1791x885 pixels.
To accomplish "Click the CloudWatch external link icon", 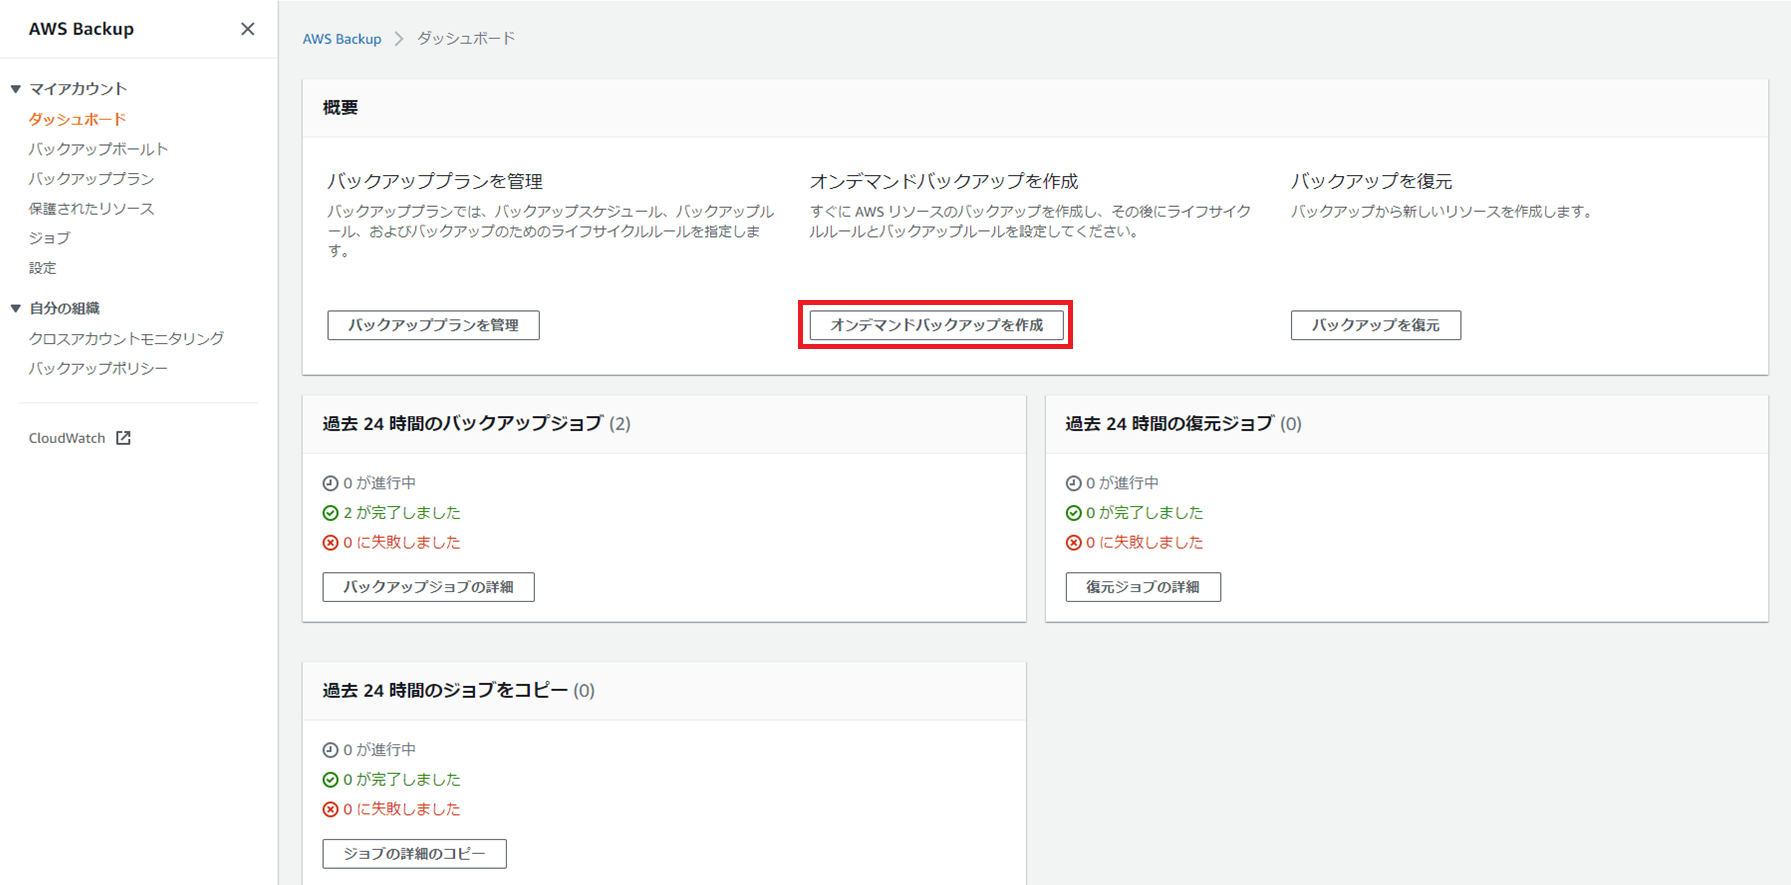I will pos(123,438).
